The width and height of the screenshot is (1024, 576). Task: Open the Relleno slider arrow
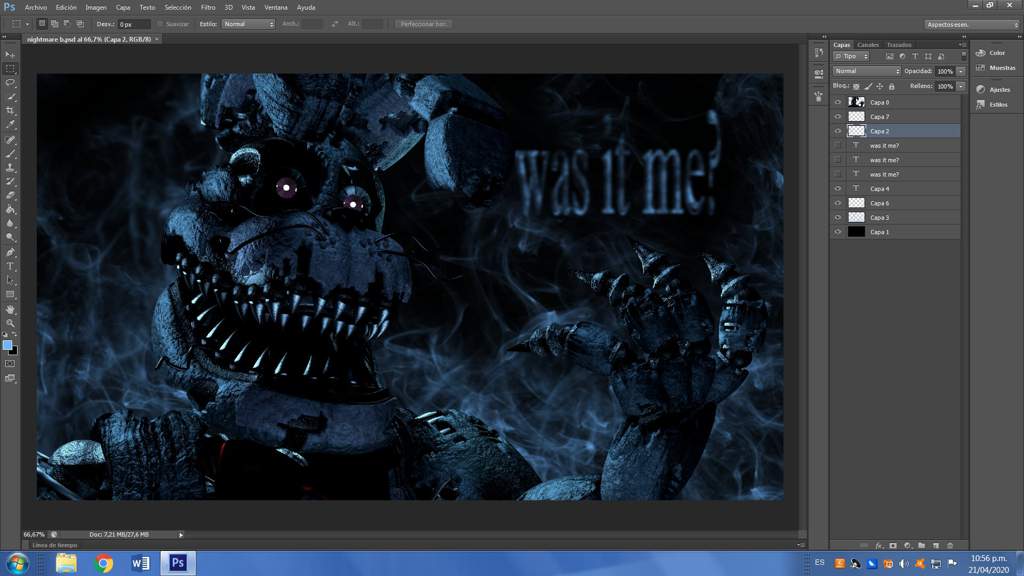pyautogui.click(x=961, y=86)
